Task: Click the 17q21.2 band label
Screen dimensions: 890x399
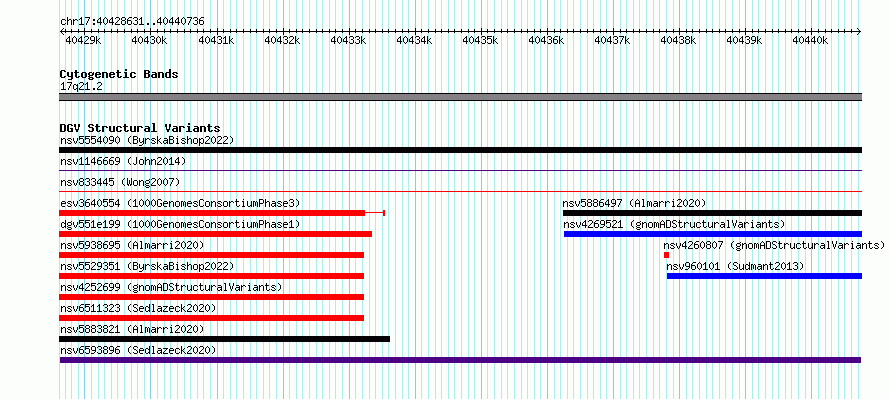Action: point(81,87)
